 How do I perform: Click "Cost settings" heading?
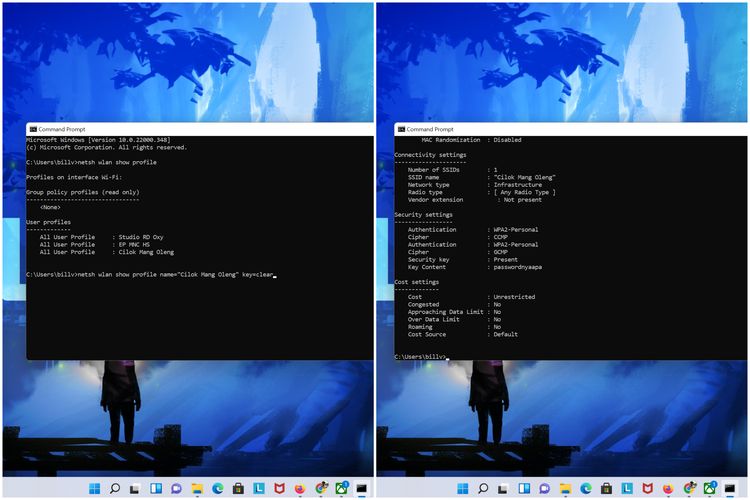click(417, 282)
